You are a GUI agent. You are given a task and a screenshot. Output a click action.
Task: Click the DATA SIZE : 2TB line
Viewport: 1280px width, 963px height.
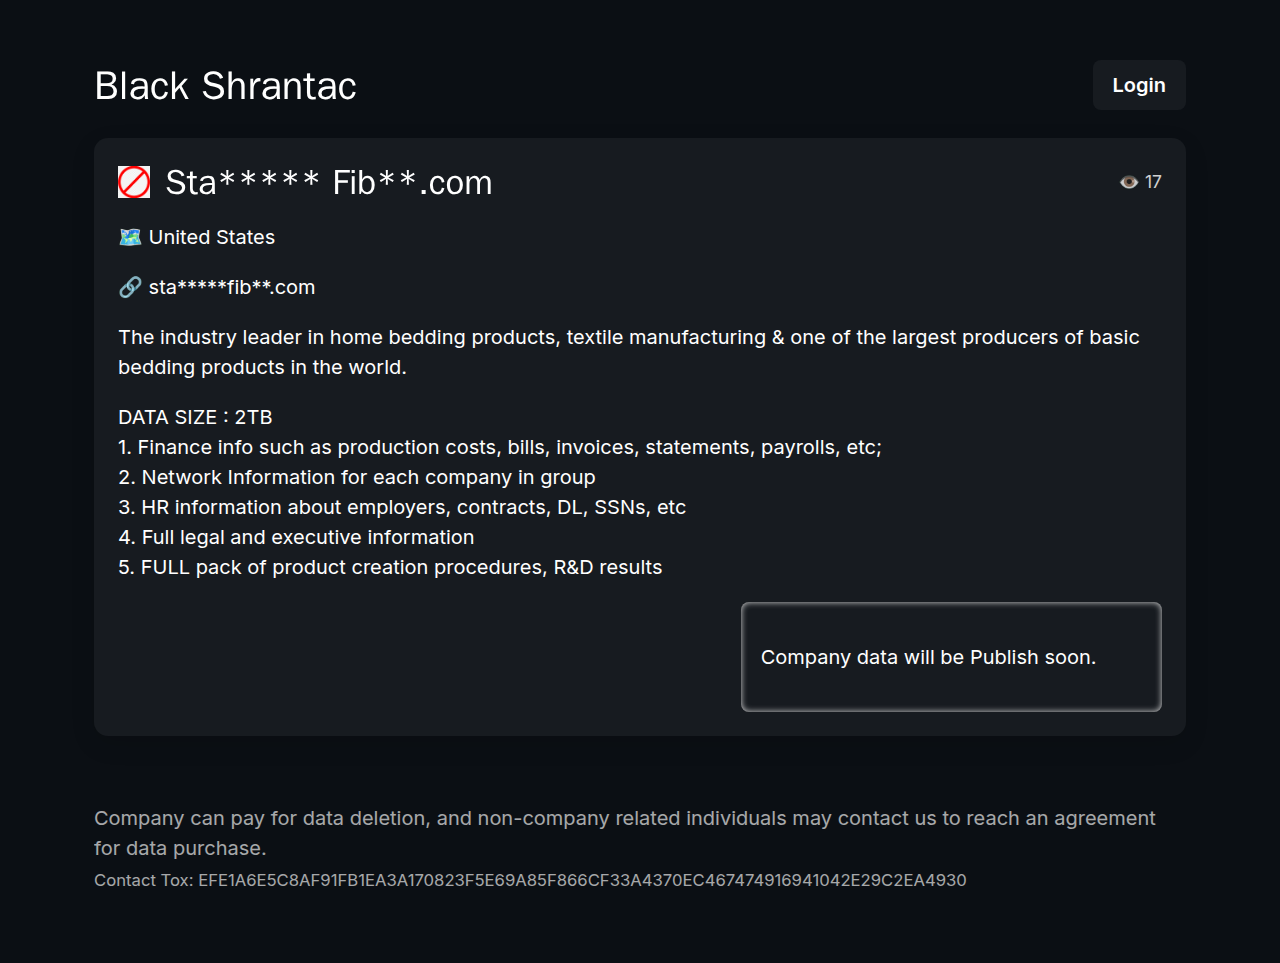coord(195,417)
